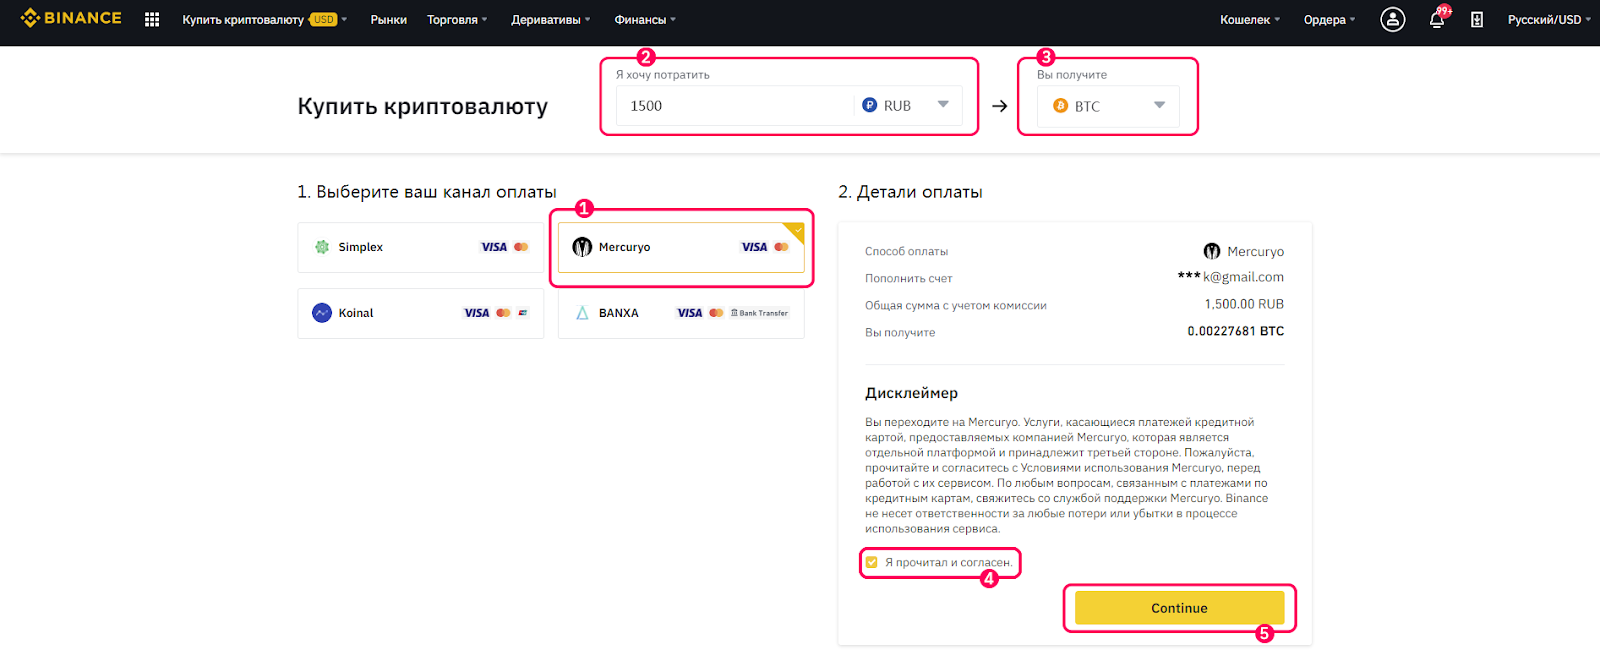Image resolution: width=1600 pixels, height=672 pixels.
Task: Open the 'Русский/USD' language selector
Action: point(1549,19)
